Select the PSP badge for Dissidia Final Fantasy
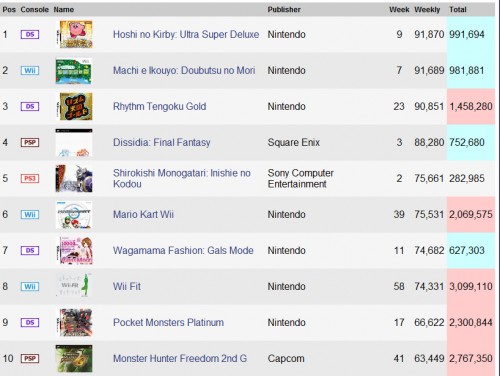Screen dimensions: 500x376 pos(30,142)
